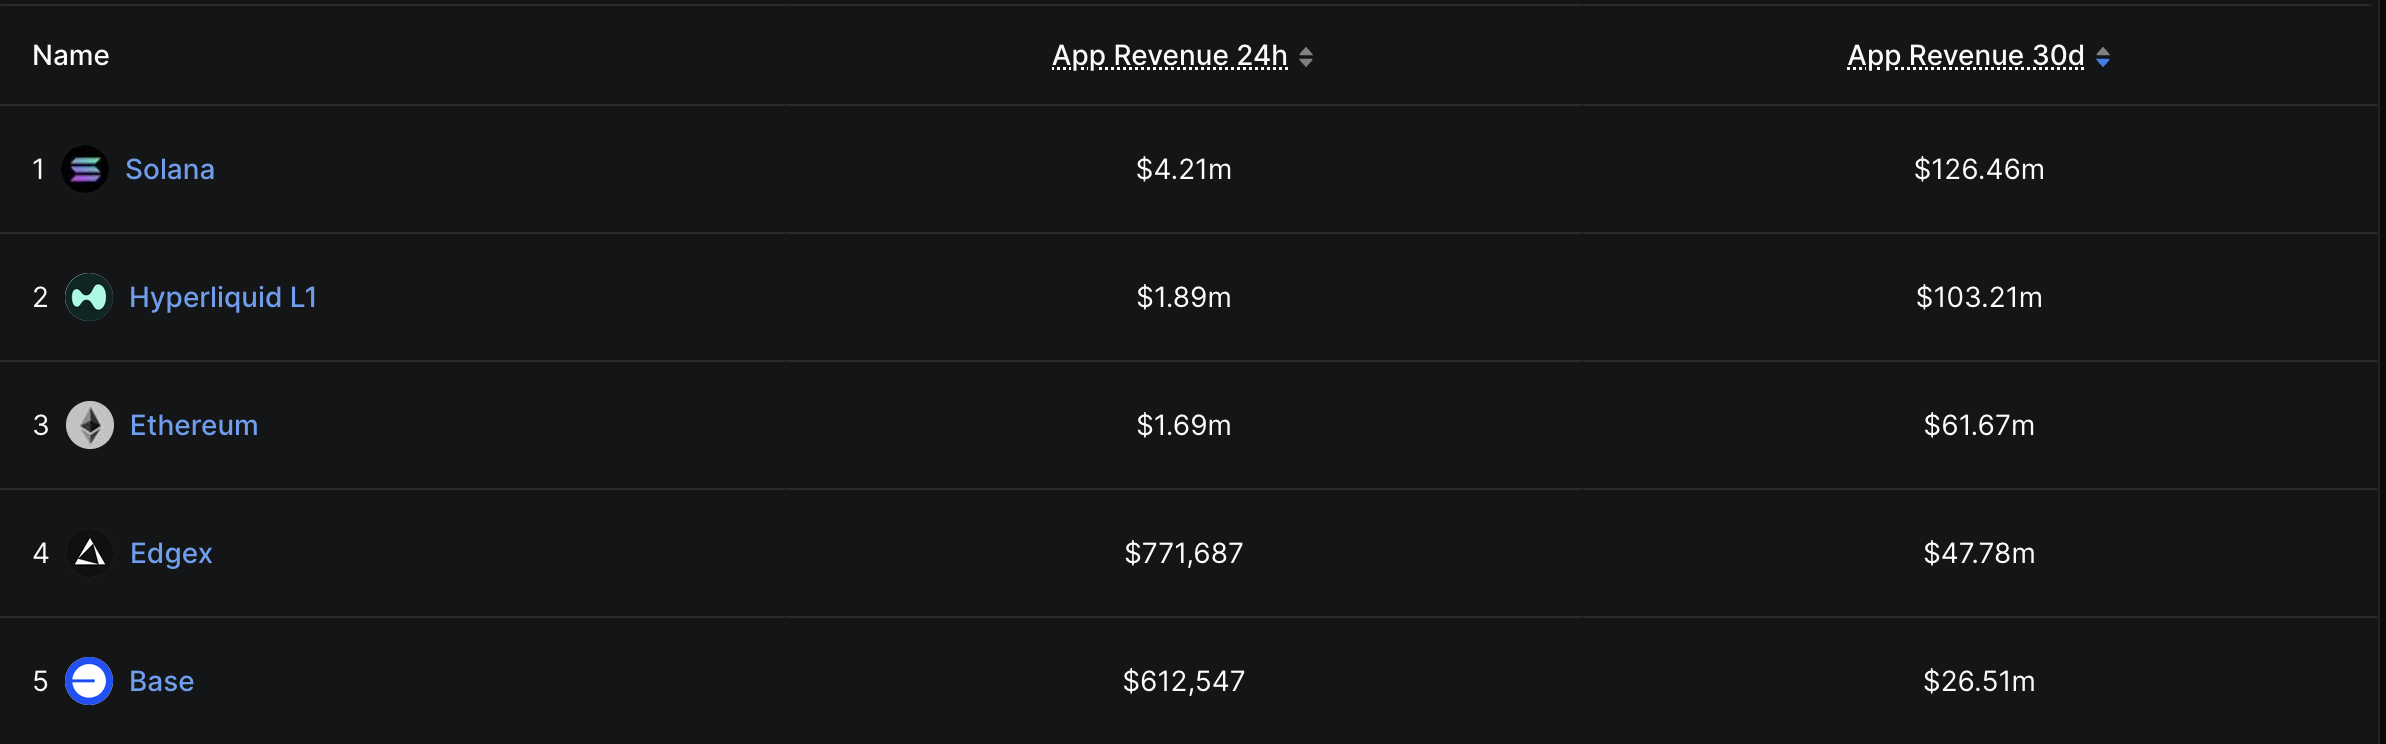Click the Edgex triangle logo icon
The height and width of the screenshot is (744, 2386).
[x=90, y=553]
